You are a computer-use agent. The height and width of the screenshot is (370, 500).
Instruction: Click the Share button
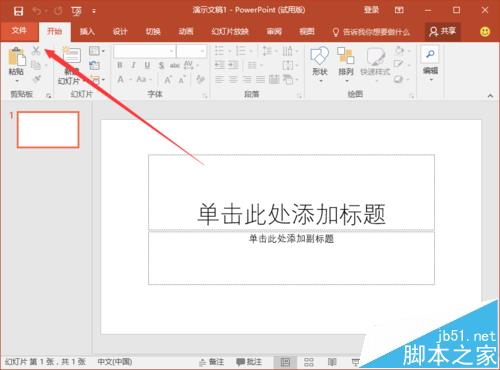coord(443,32)
